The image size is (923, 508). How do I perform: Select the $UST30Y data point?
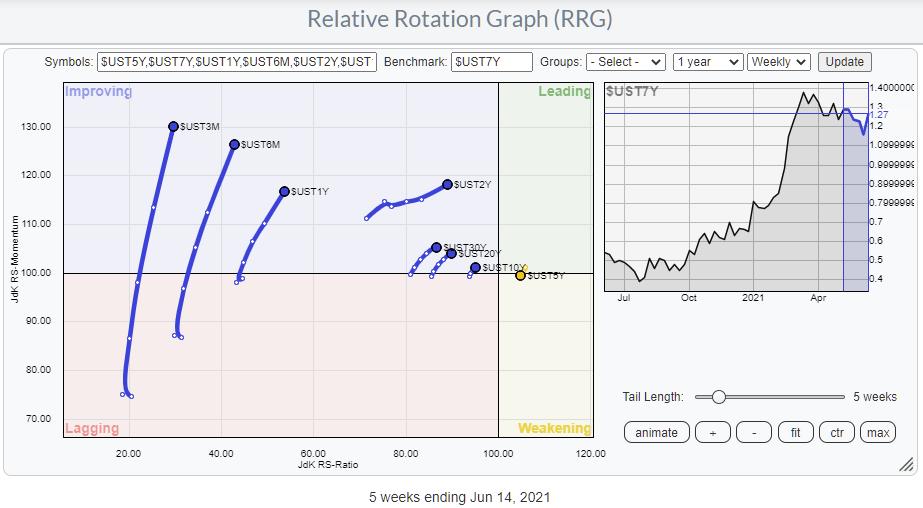436,247
